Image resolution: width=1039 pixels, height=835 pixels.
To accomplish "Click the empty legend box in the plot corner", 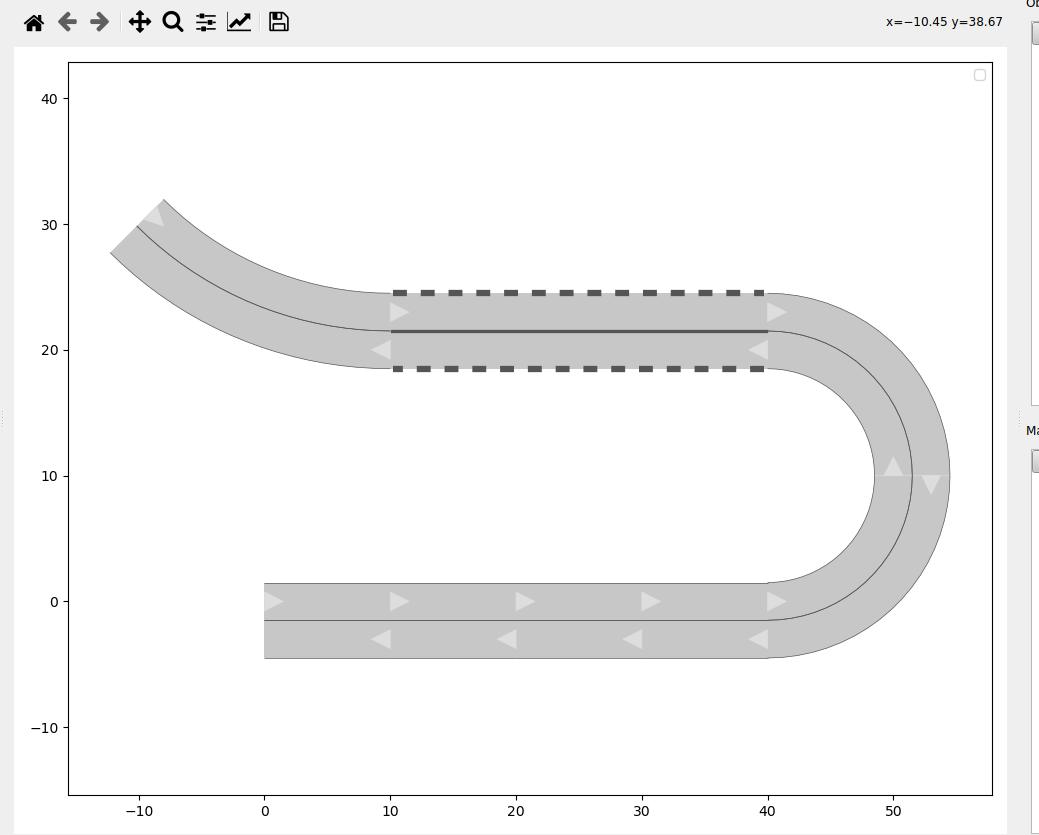I will [980, 75].
